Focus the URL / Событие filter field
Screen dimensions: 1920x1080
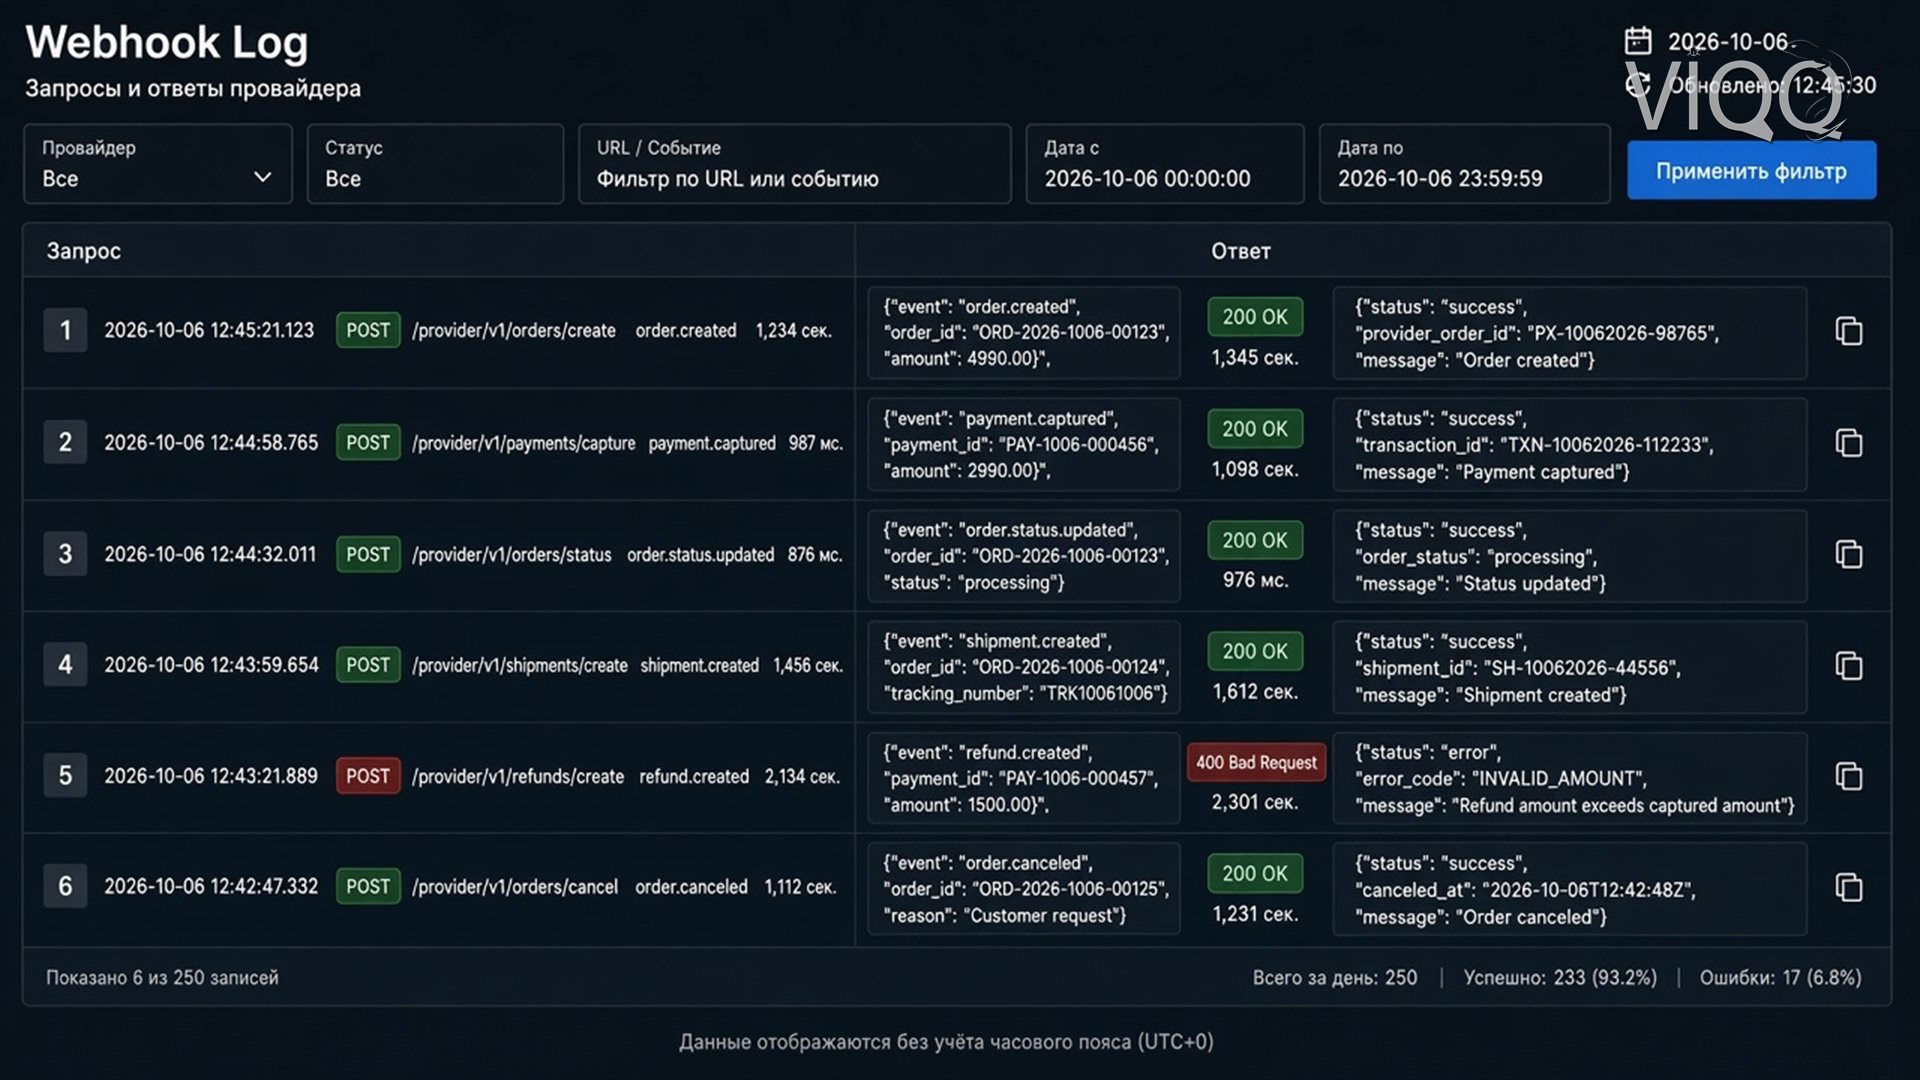click(x=795, y=164)
